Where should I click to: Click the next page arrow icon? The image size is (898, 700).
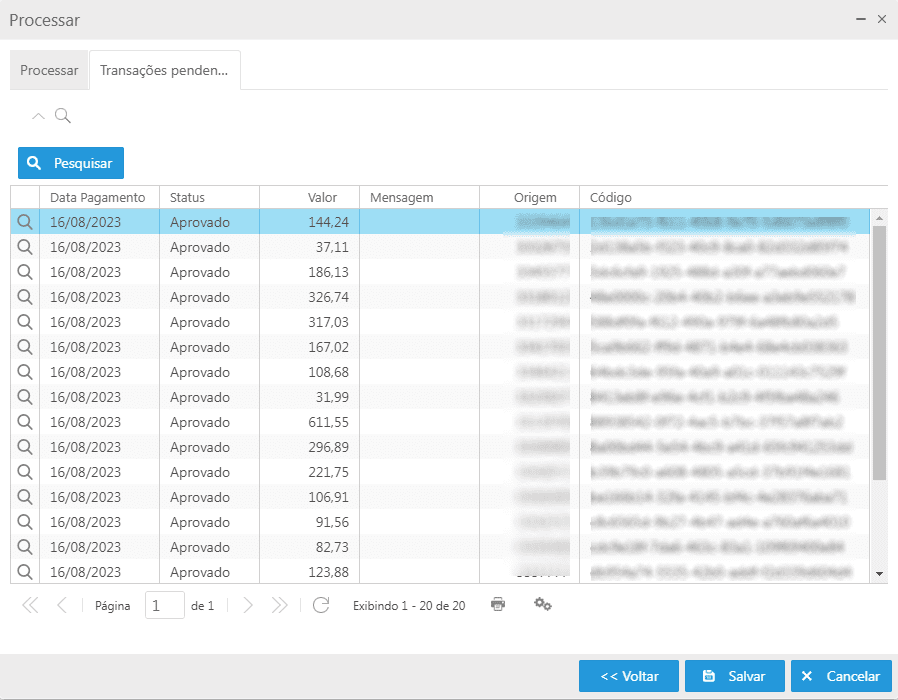[247, 605]
